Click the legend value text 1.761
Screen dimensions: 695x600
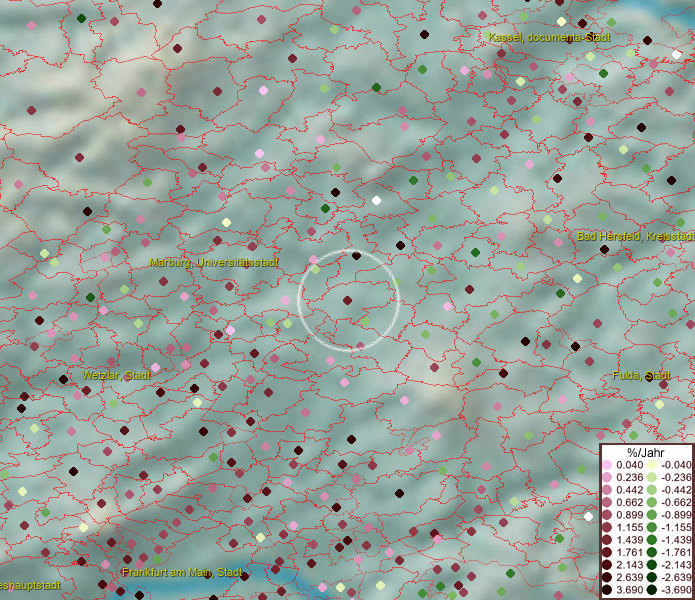click(x=630, y=553)
